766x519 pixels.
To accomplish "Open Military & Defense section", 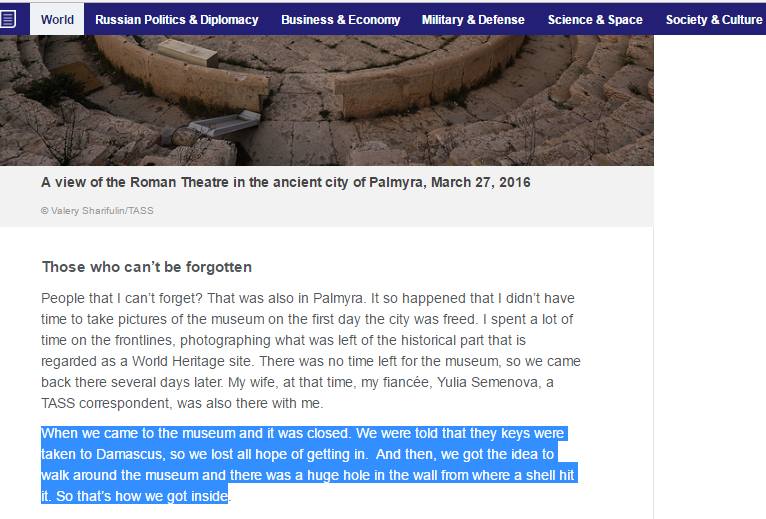I will tap(473, 20).
